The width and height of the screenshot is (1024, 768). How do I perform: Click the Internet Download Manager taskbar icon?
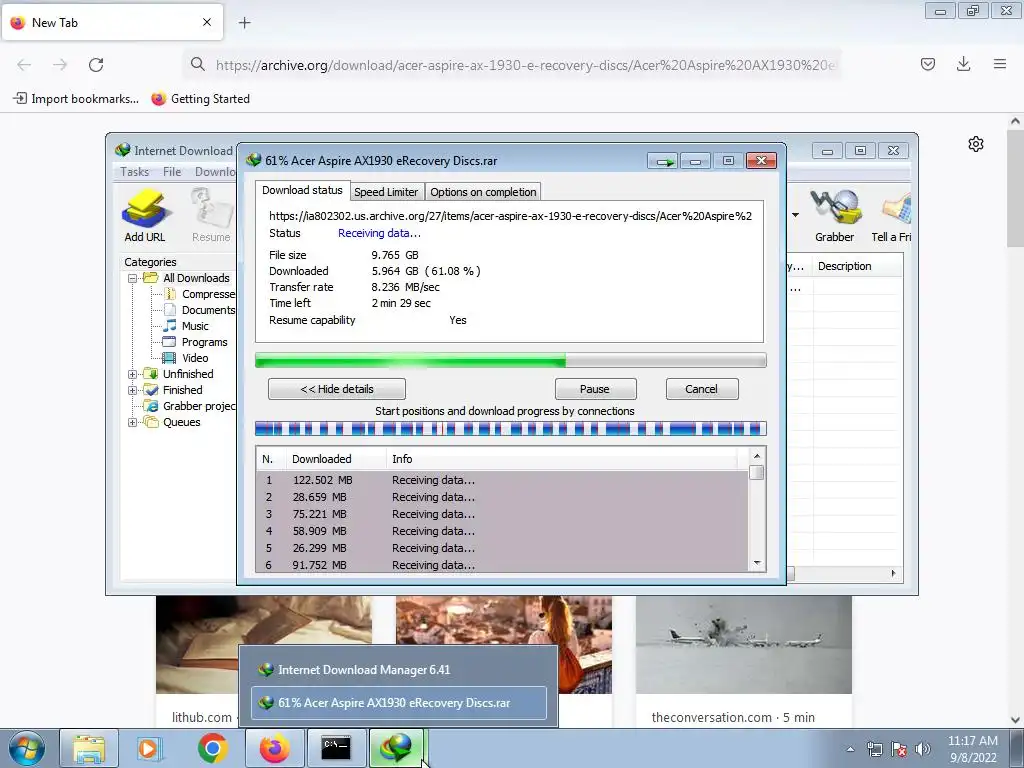[x=398, y=748]
